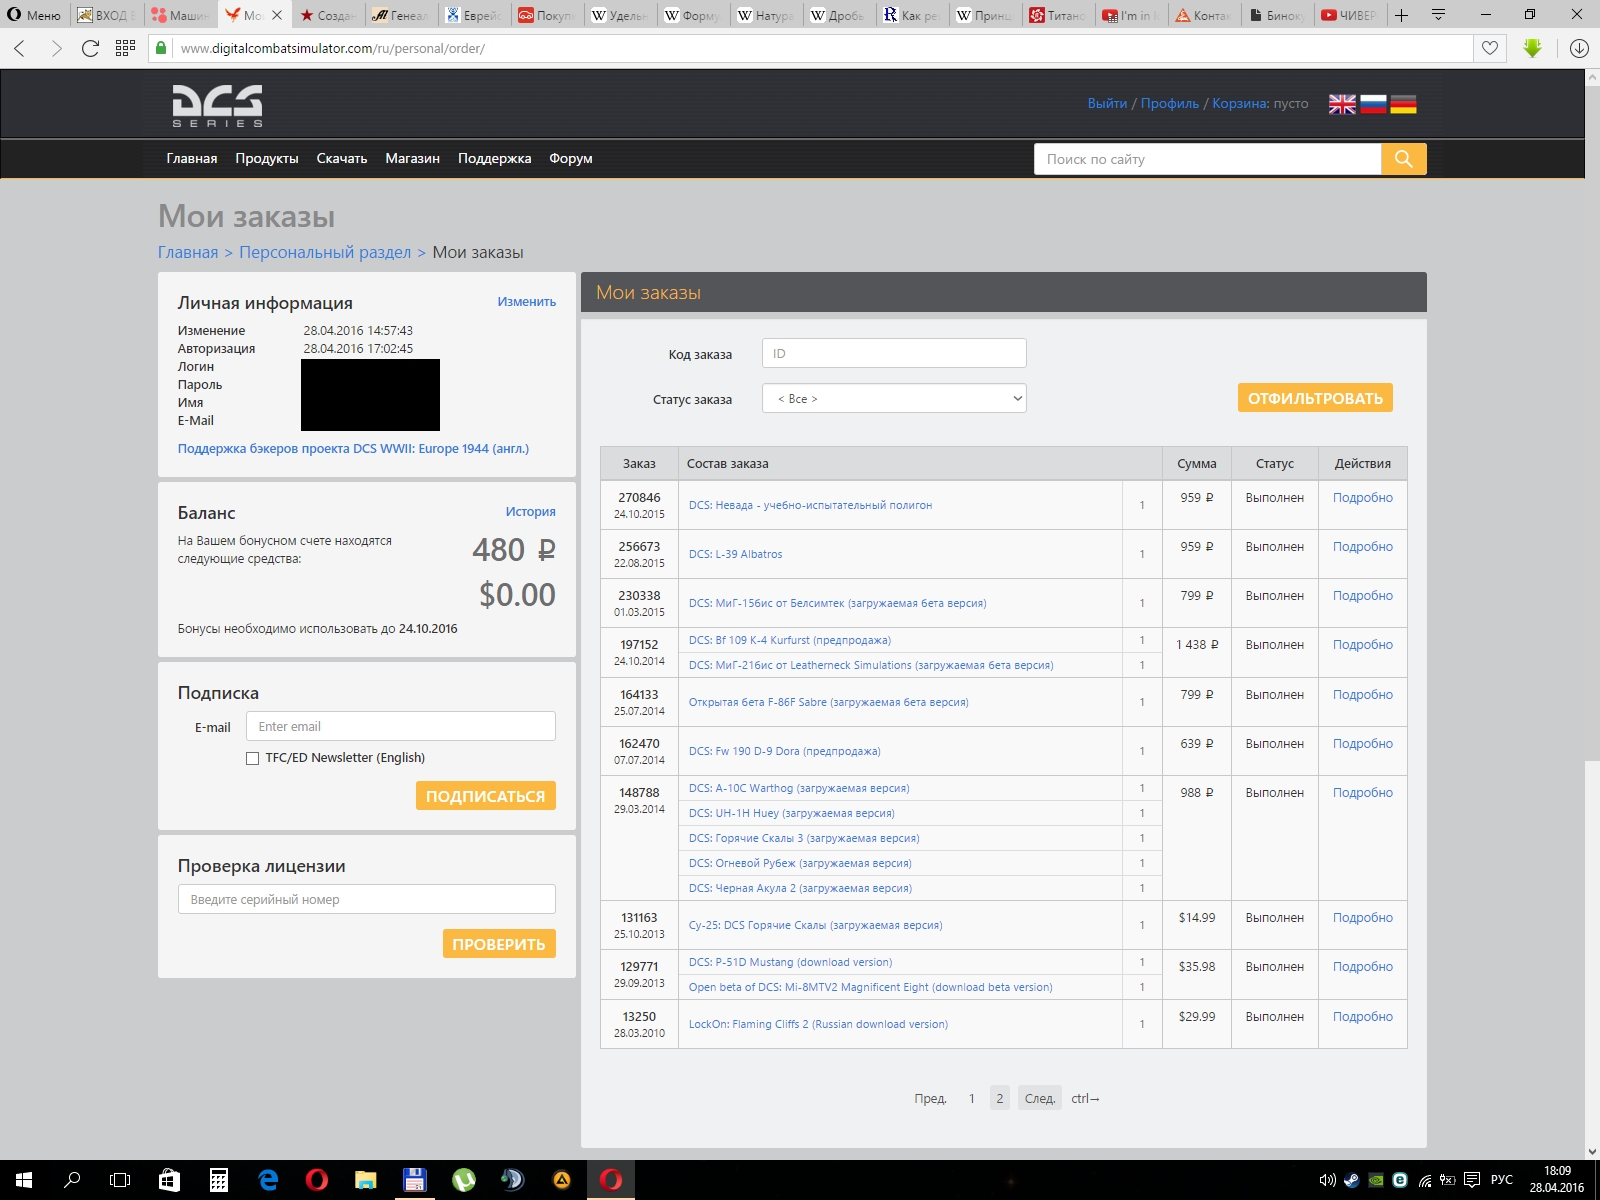Go back with the browser back arrow

[20, 48]
